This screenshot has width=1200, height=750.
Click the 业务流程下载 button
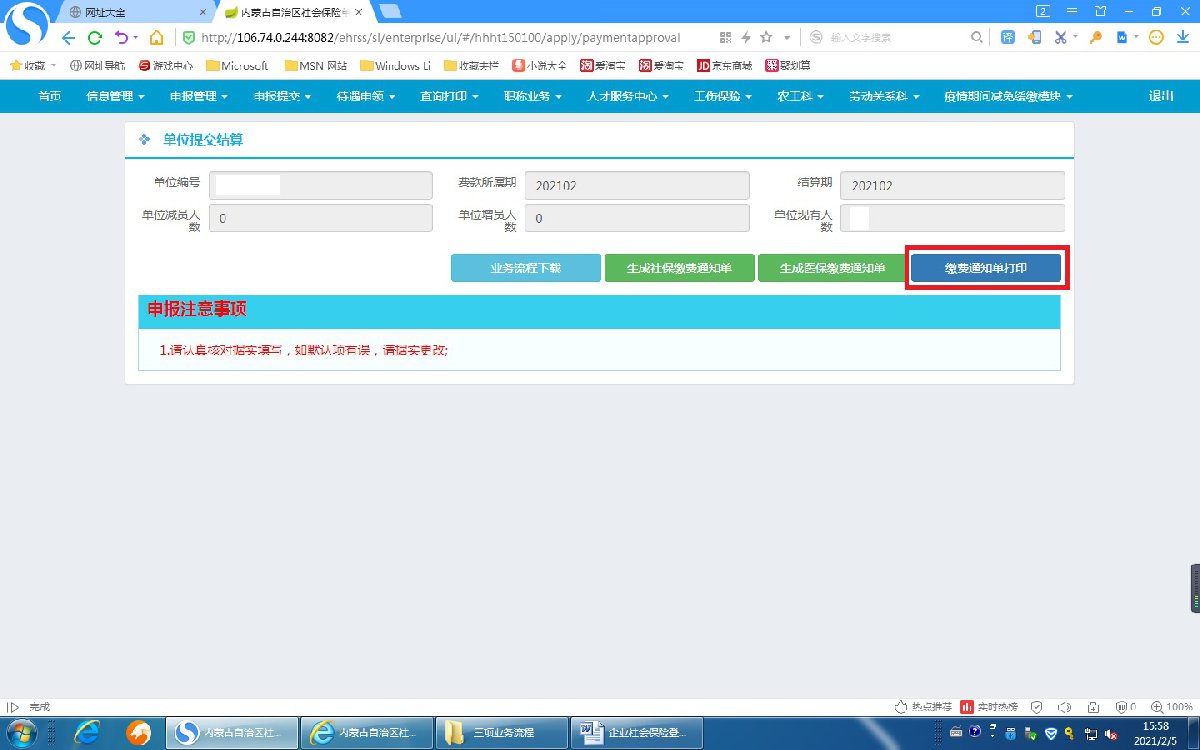(x=525, y=268)
